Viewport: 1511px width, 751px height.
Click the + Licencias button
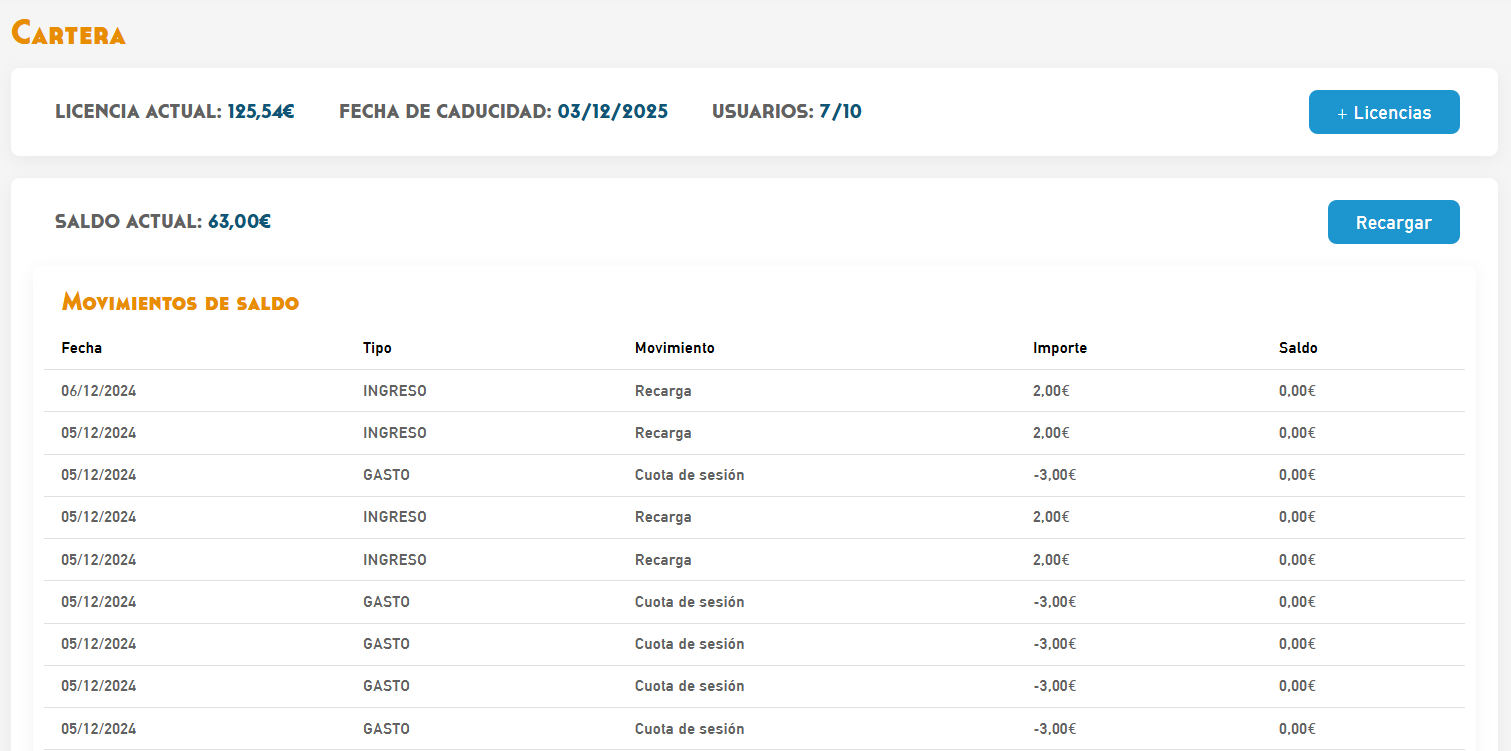click(x=1383, y=112)
